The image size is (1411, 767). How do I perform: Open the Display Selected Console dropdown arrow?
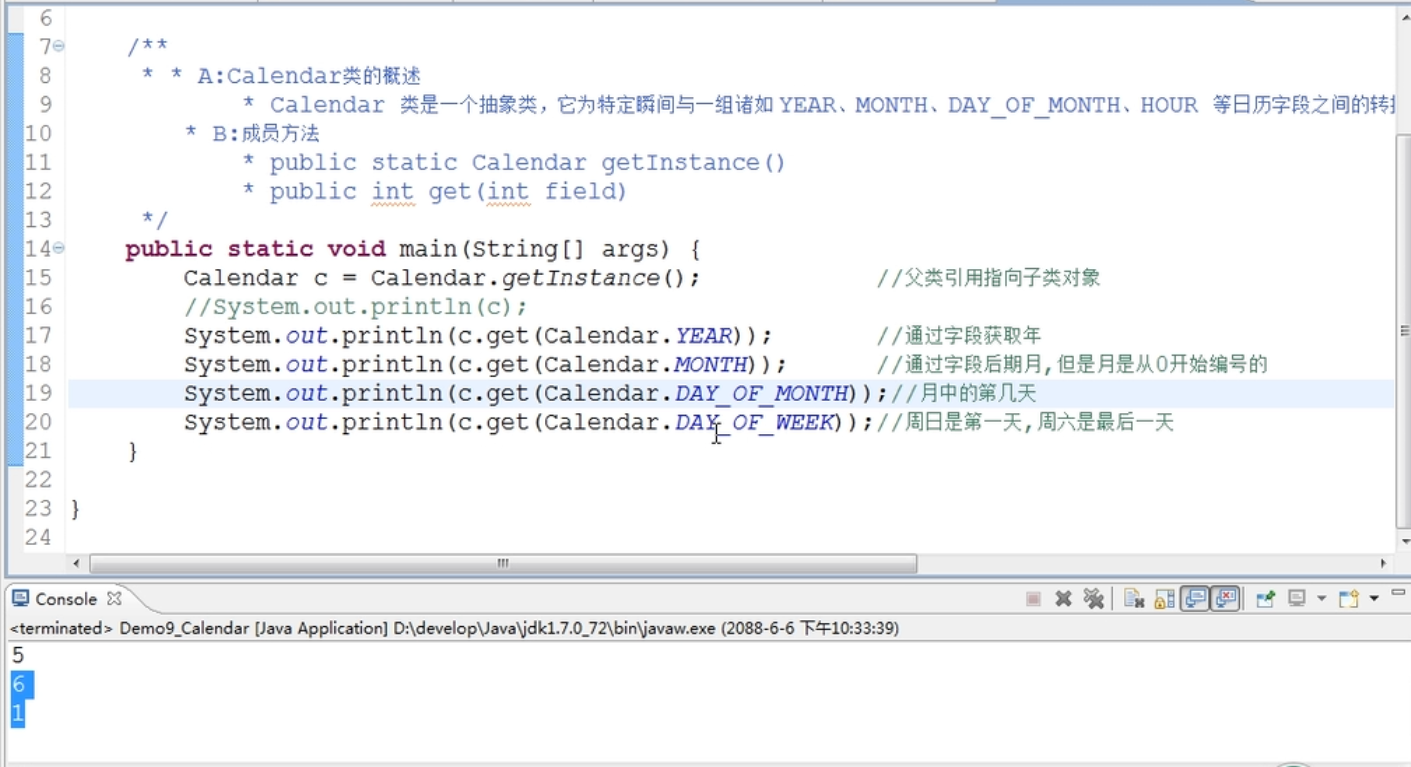pyautogui.click(x=1321, y=599)
